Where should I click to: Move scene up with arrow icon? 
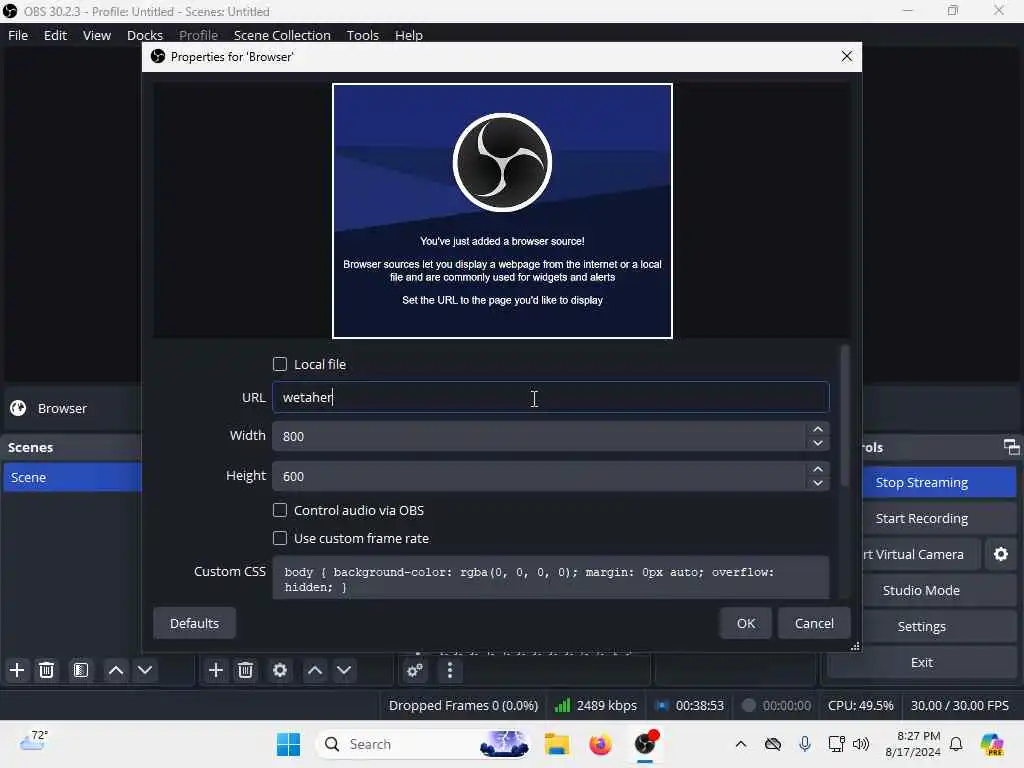point(116,670)
